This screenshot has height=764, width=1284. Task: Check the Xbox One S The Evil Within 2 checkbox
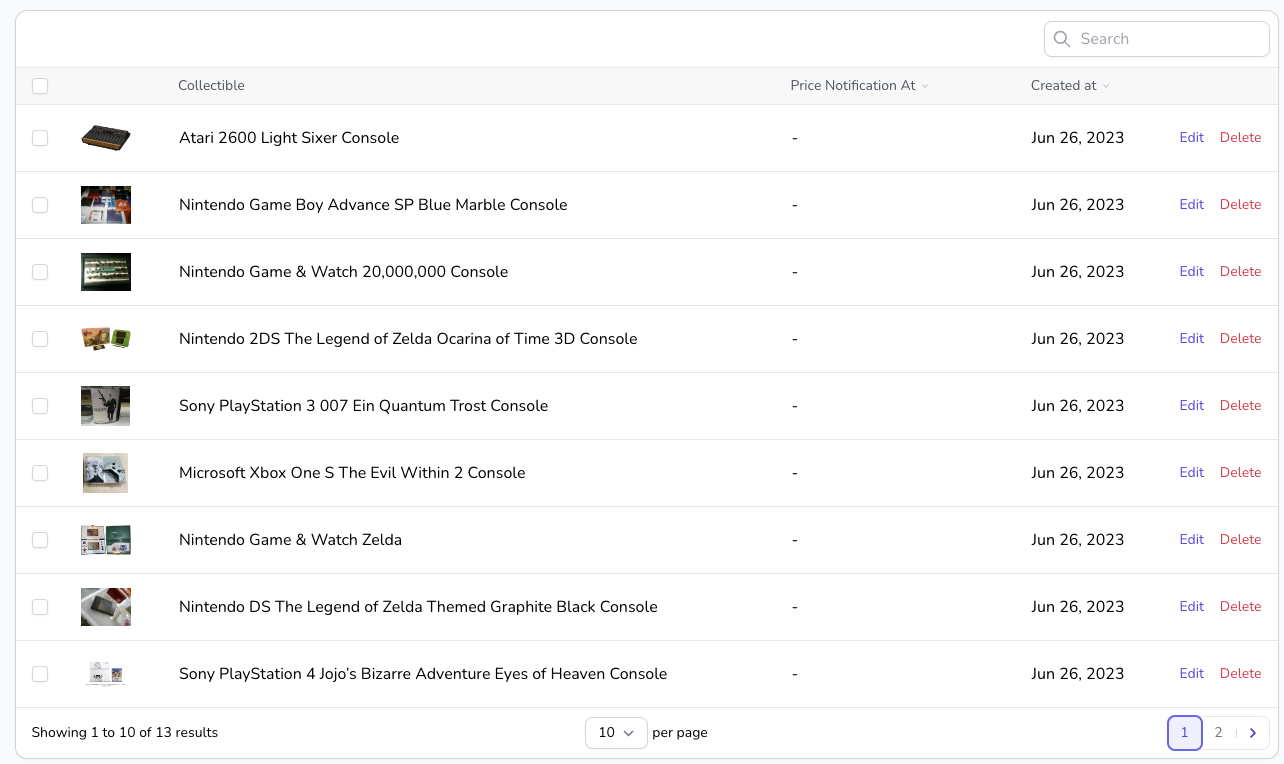point(40,473)
